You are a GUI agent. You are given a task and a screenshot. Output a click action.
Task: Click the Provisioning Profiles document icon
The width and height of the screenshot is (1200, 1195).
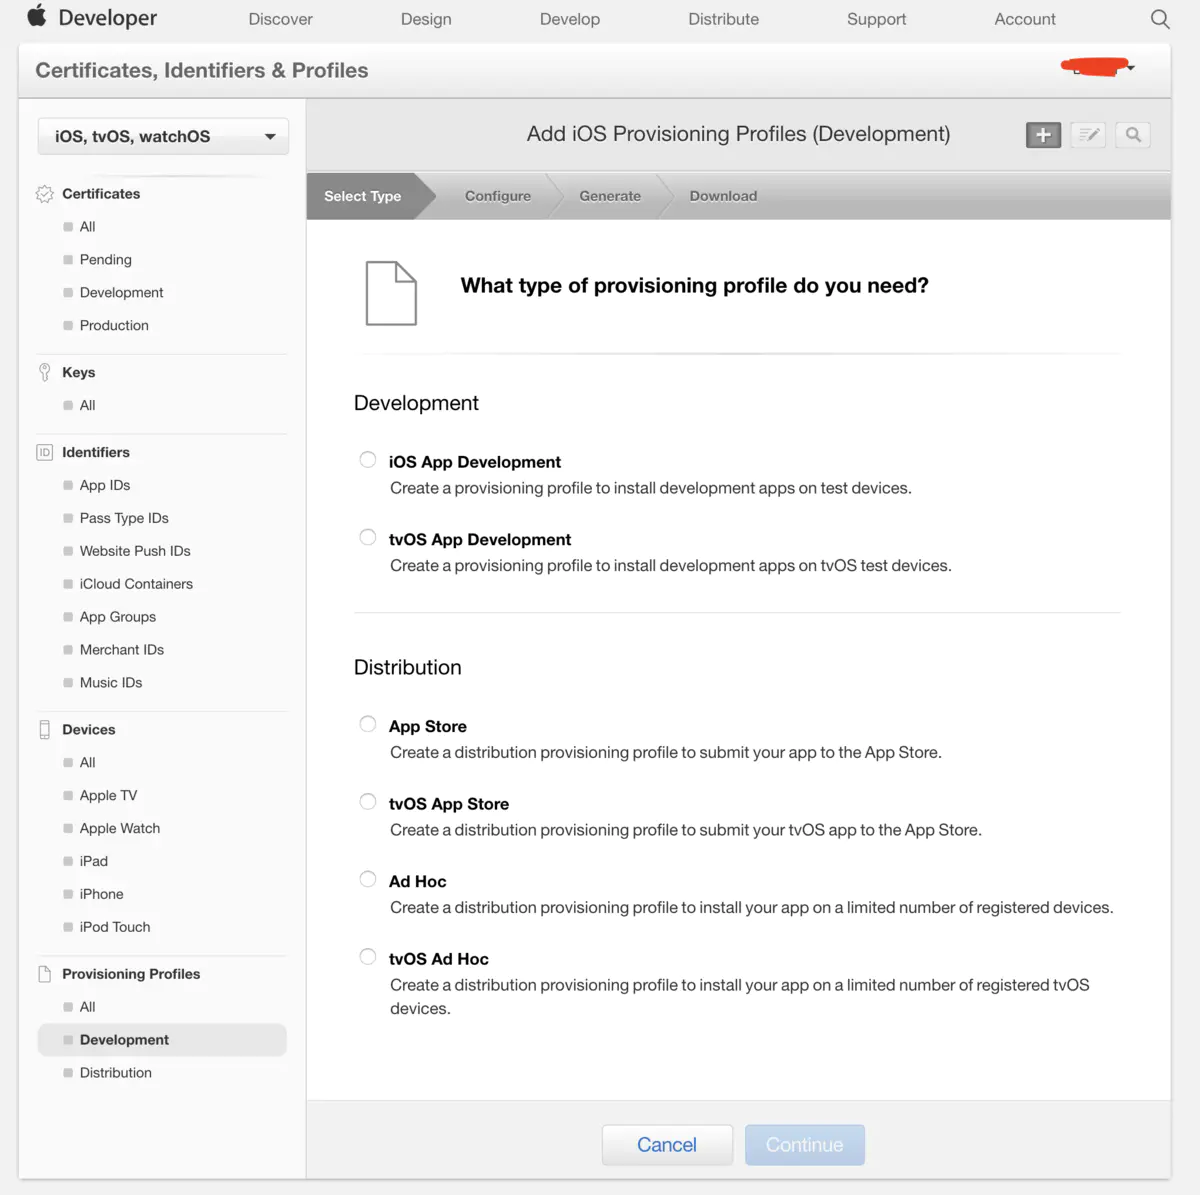click(44, 974)
